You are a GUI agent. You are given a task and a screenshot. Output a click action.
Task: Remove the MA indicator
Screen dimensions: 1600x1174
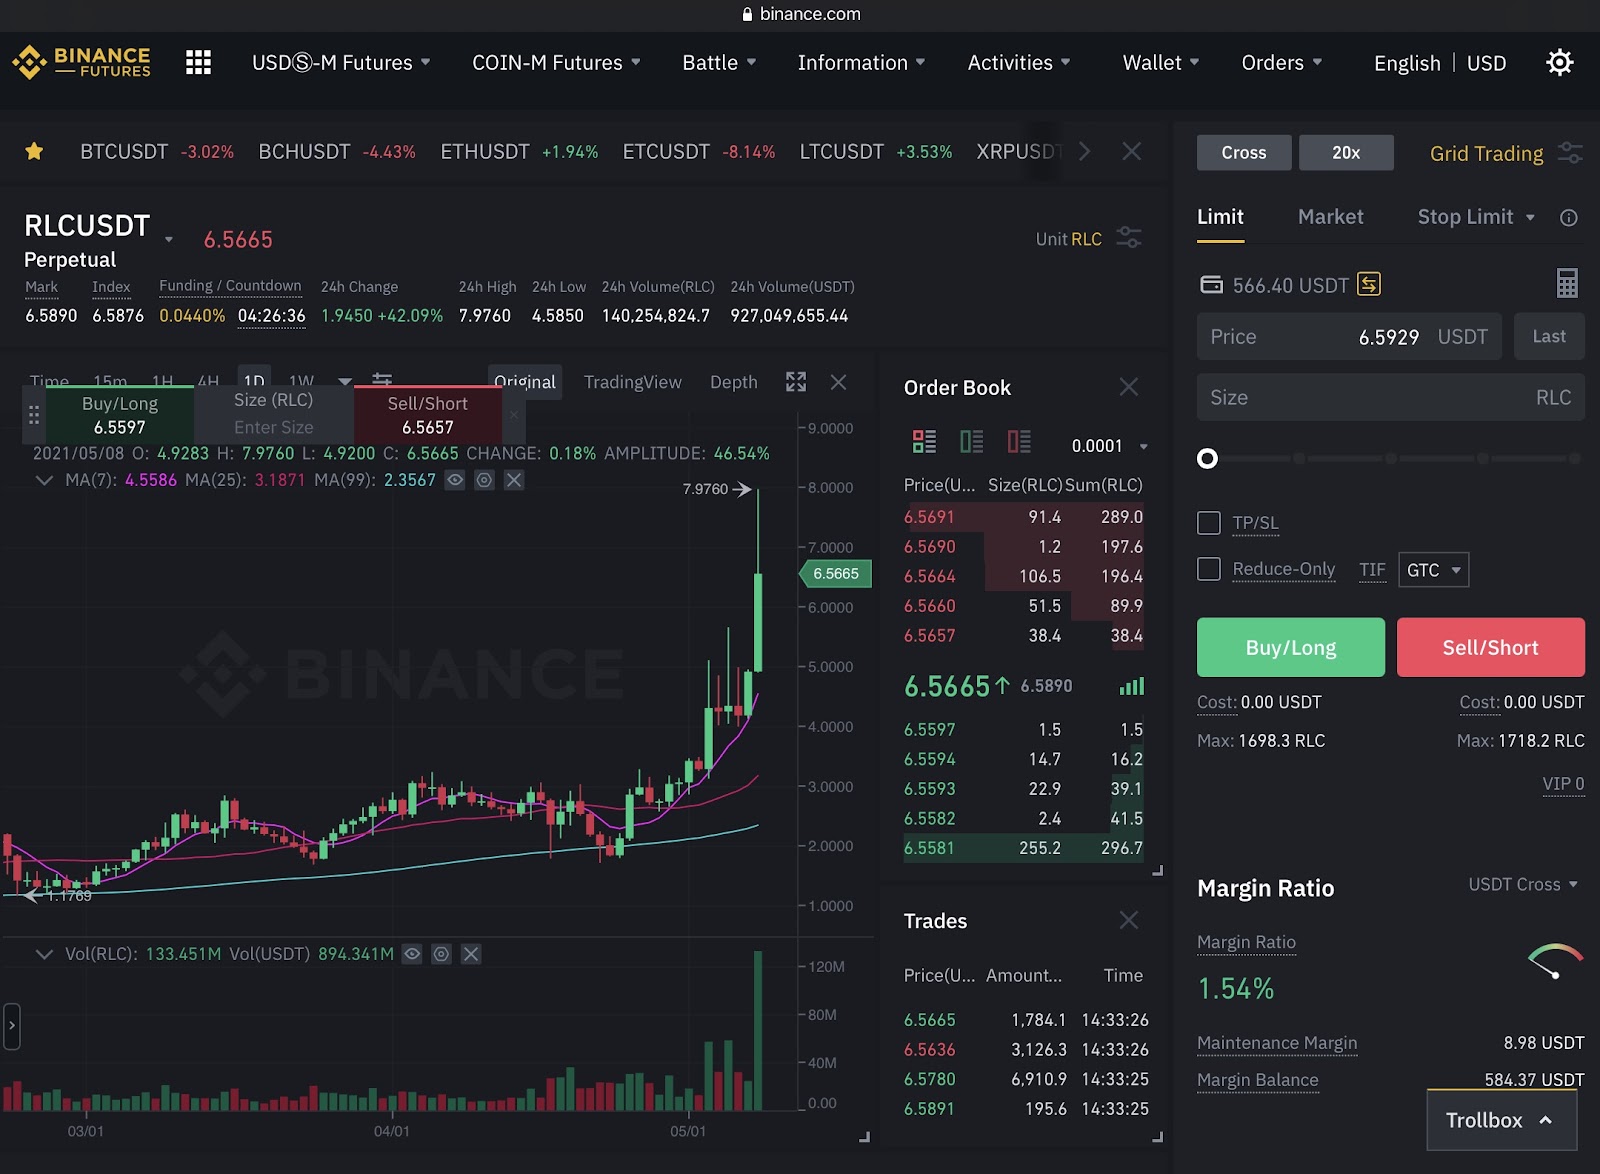[x=514, y=480]
